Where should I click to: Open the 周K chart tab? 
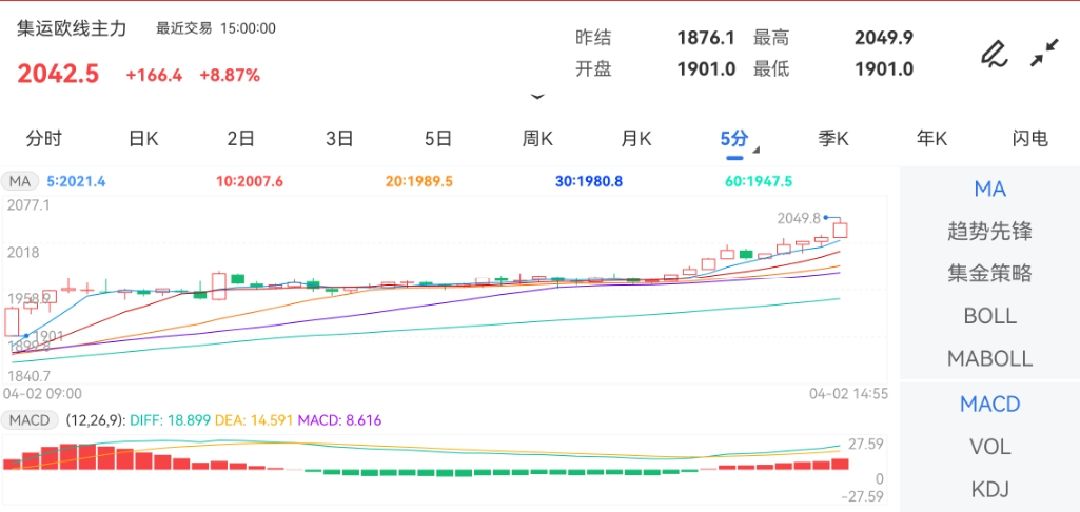[x=537, y=139]
